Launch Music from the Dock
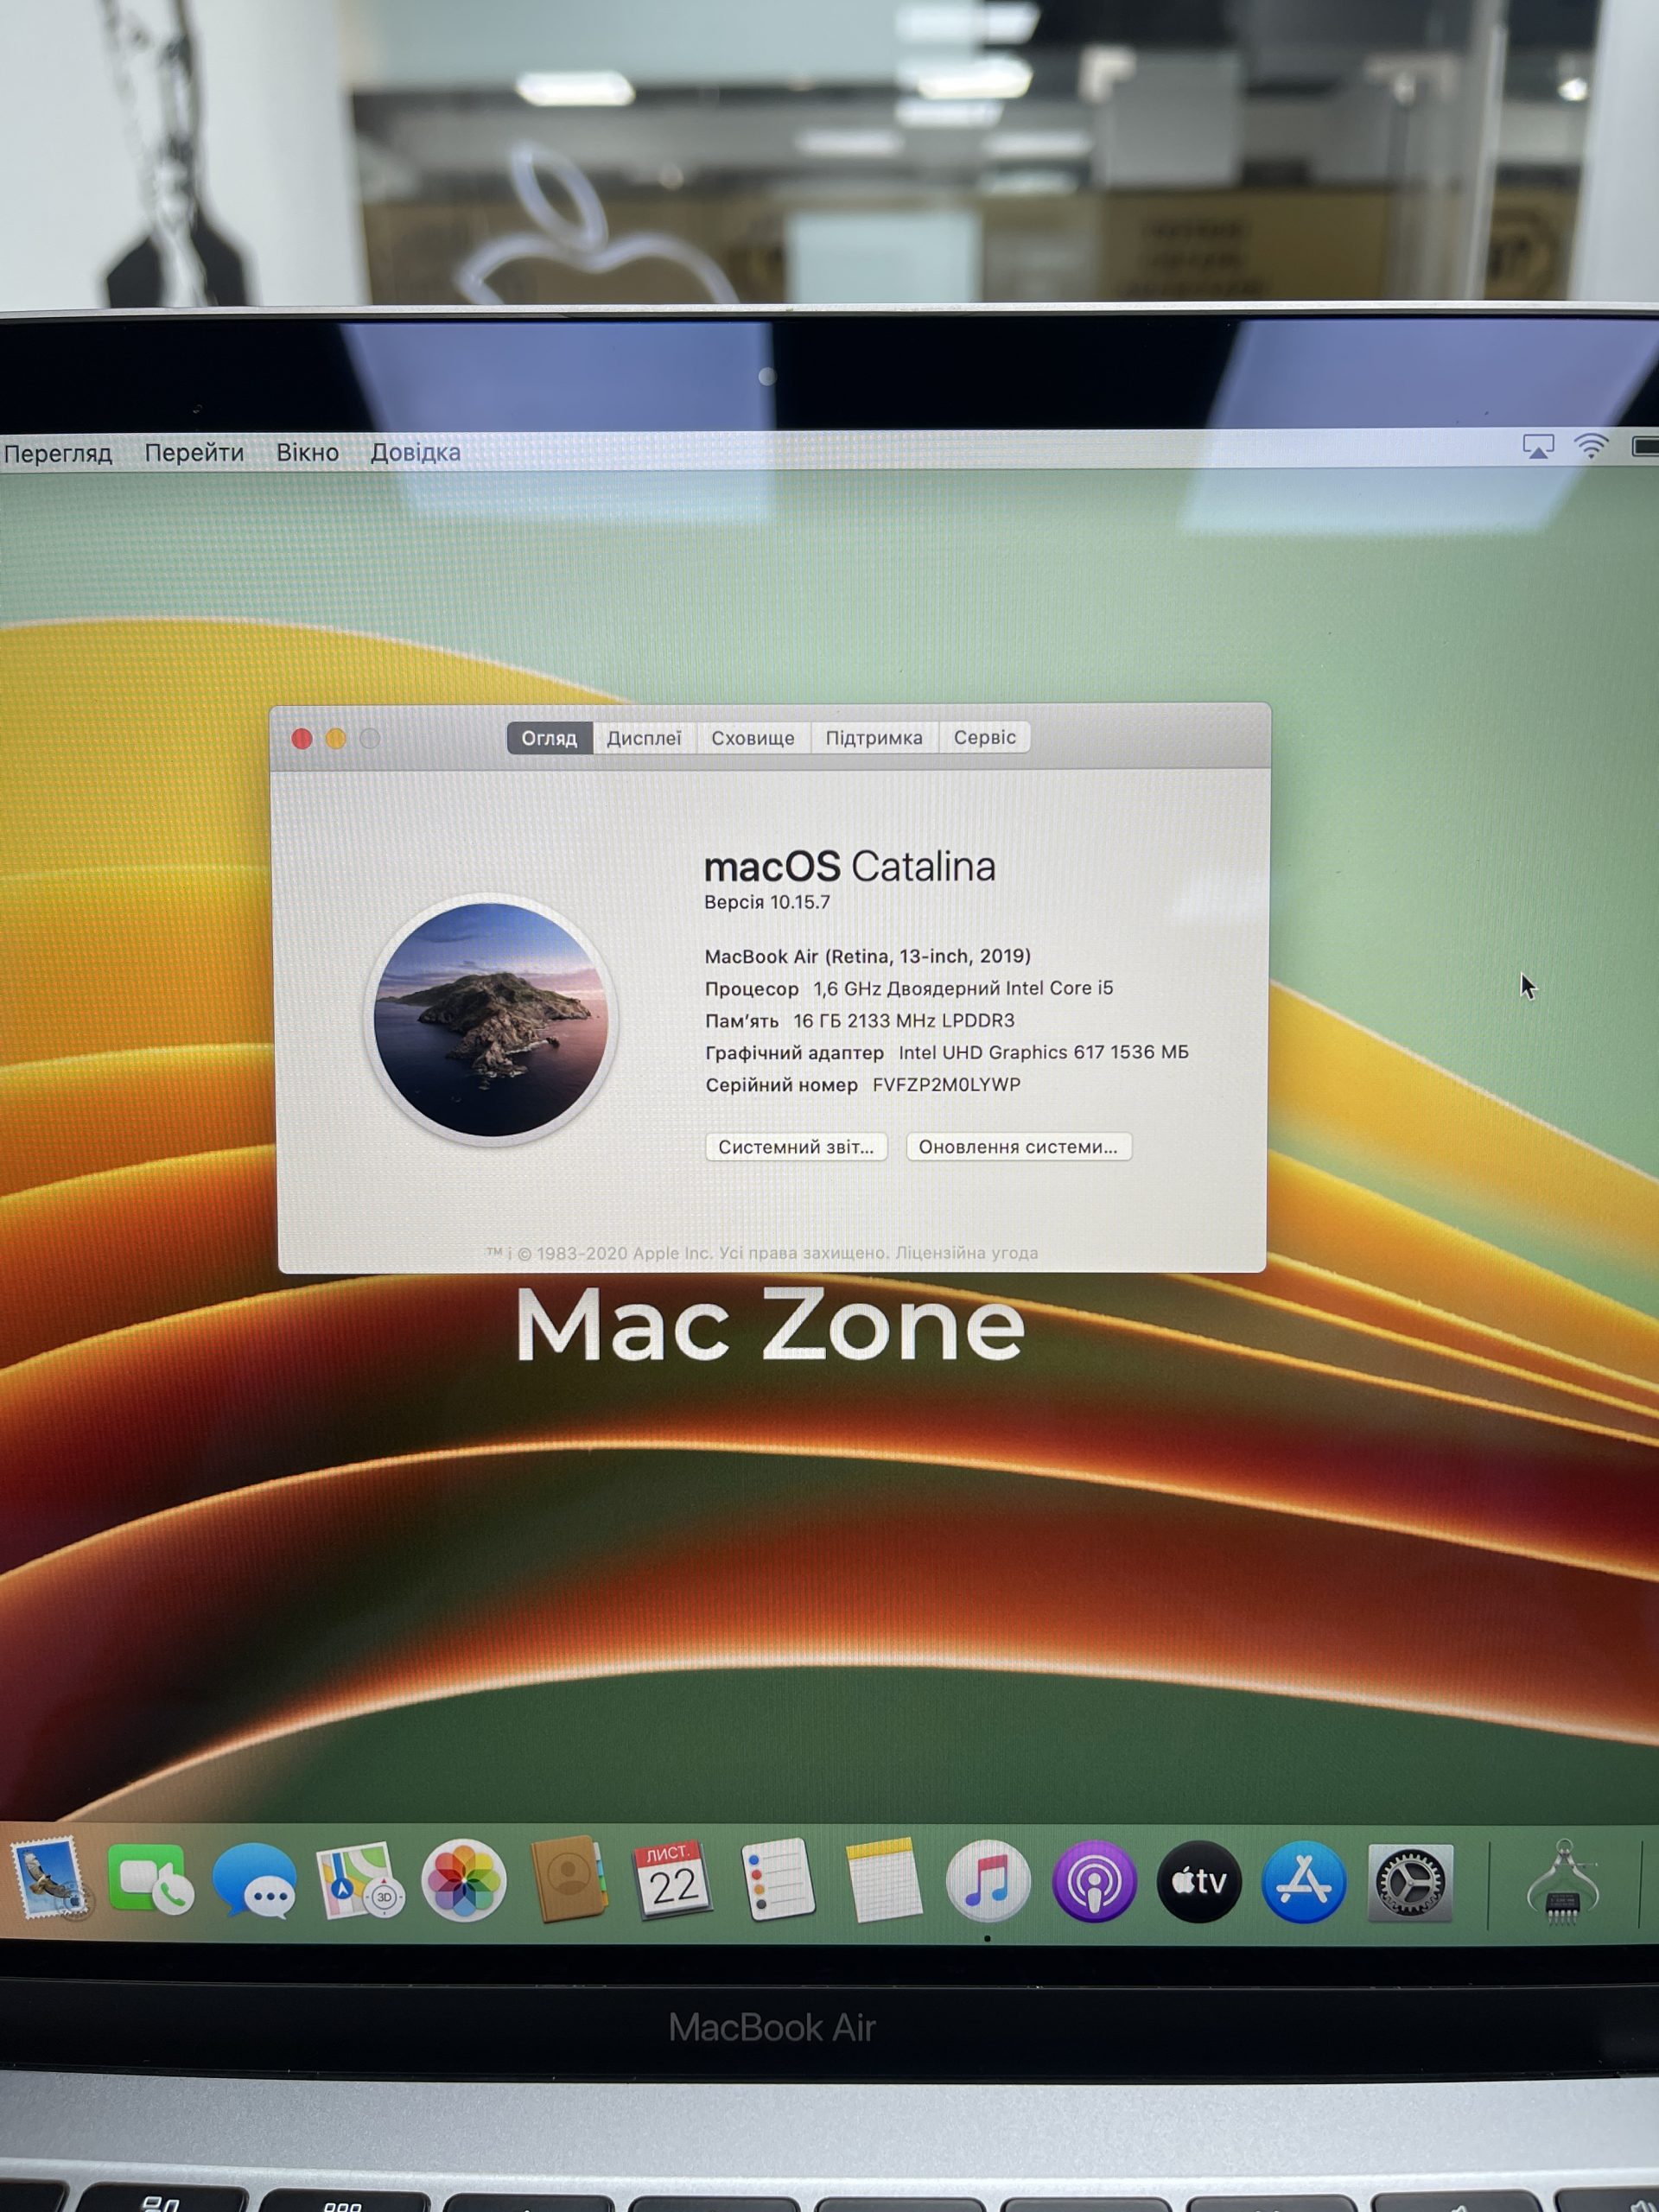1659x2212 pixels. point(987,1882)
